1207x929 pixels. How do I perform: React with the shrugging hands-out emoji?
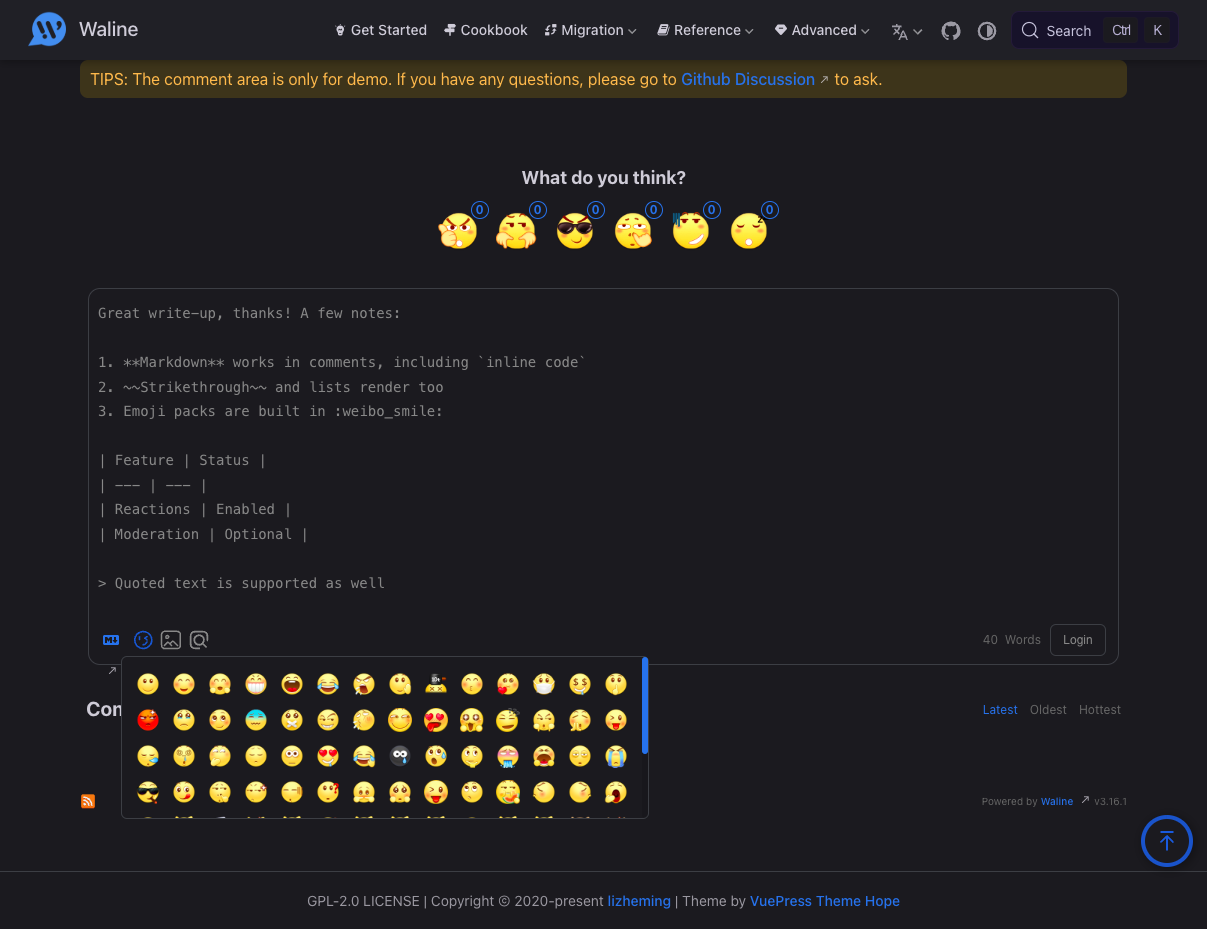(x=516, y=231)
